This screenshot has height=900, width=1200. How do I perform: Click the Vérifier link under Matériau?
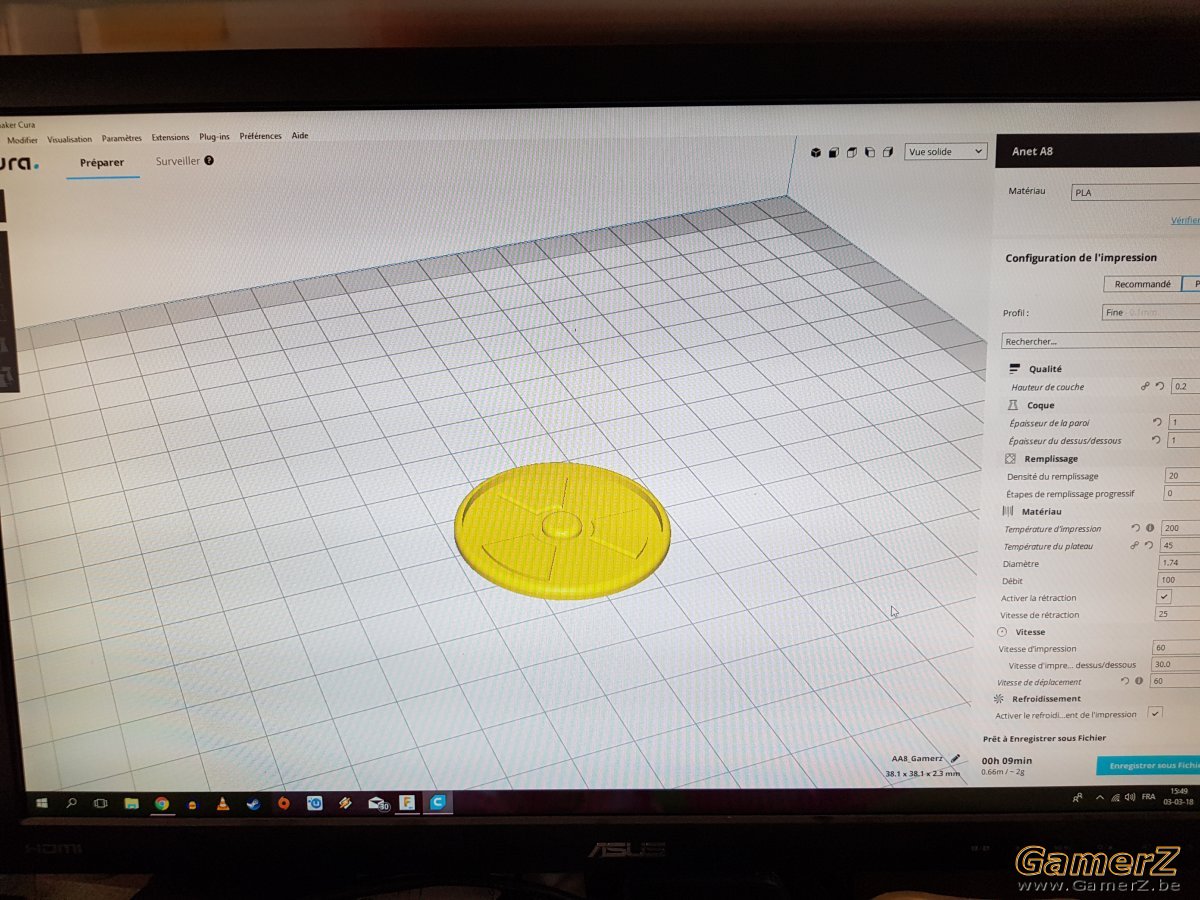click(1185, 221)
